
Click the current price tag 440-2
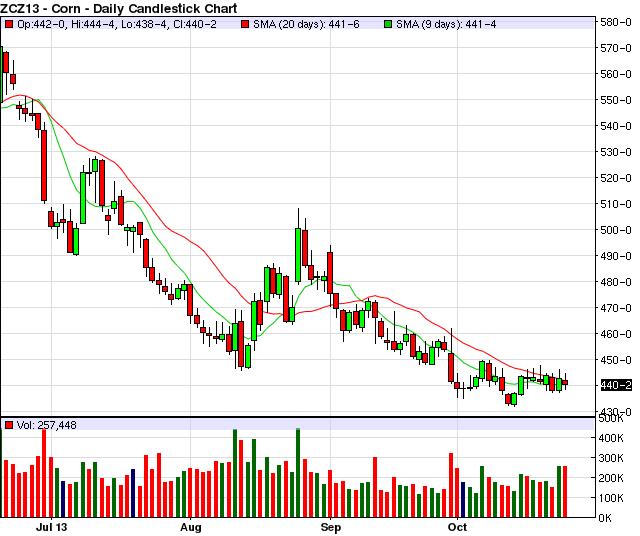pos(616,385)
